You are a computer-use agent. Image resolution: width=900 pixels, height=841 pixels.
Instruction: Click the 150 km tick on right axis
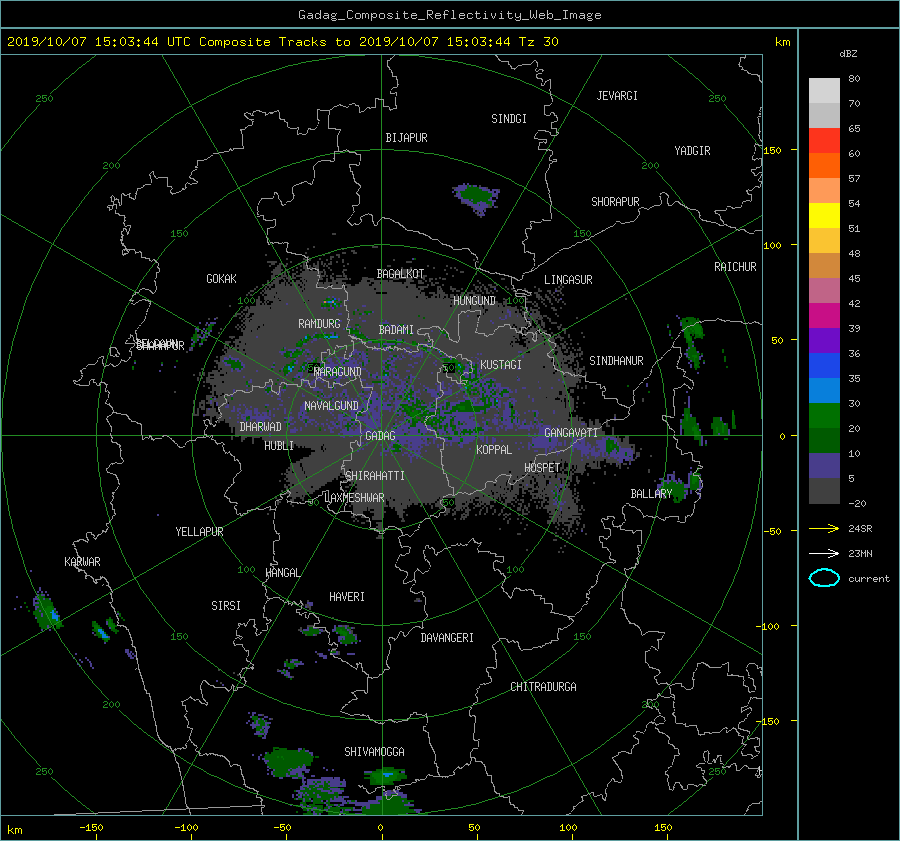pos(773,150)
